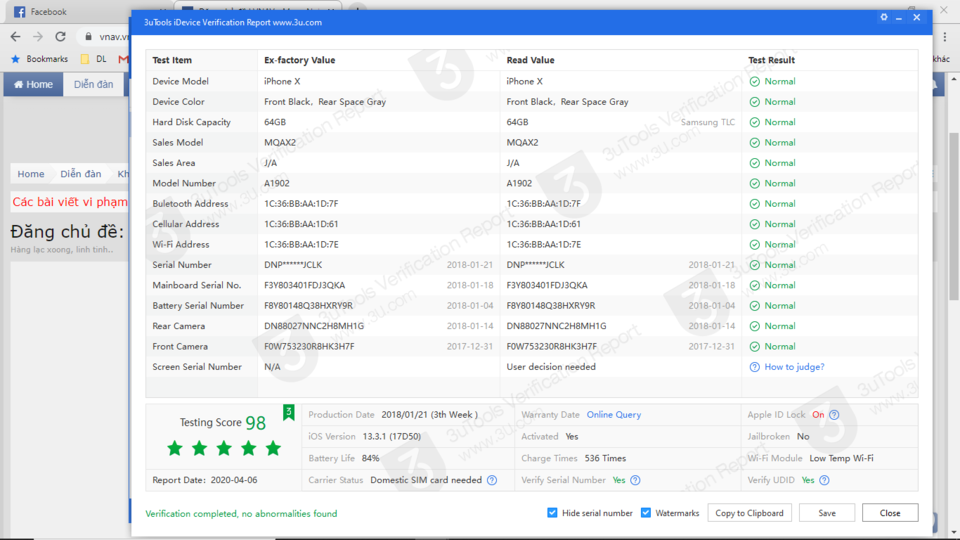Viewport: 960px width, 540px height.
Task: Click the Bookmarks star icon
Action: [x=15, y=59]
